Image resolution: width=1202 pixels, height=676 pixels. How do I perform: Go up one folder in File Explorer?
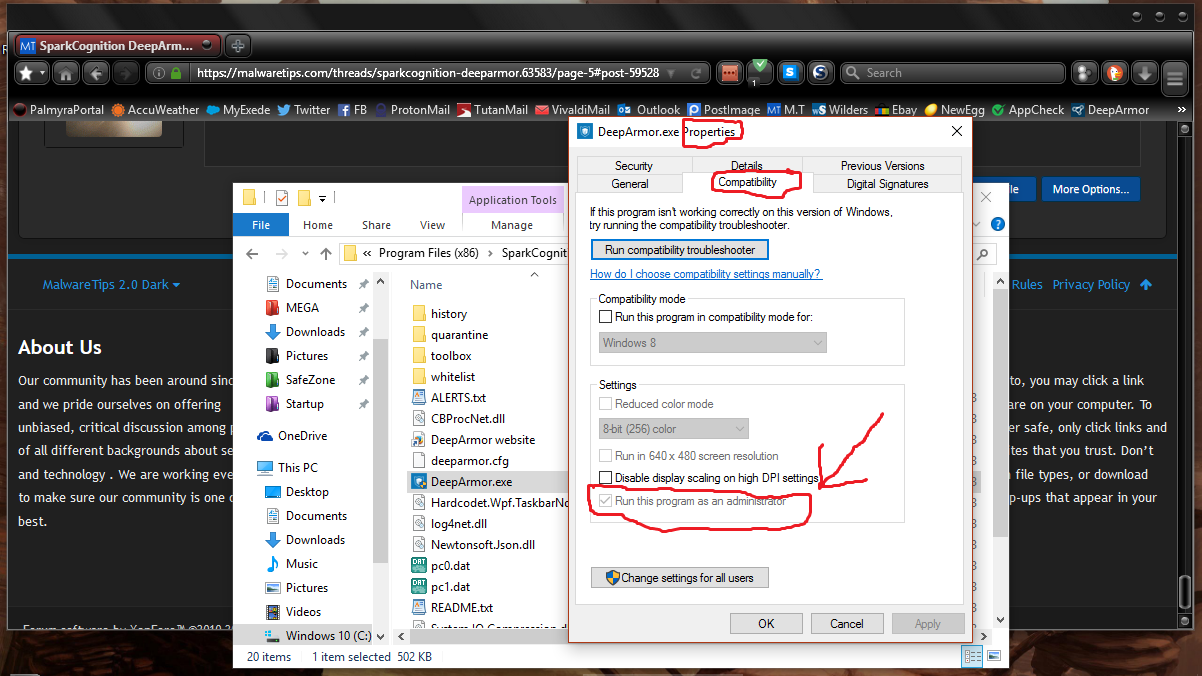tap(326, 254)
